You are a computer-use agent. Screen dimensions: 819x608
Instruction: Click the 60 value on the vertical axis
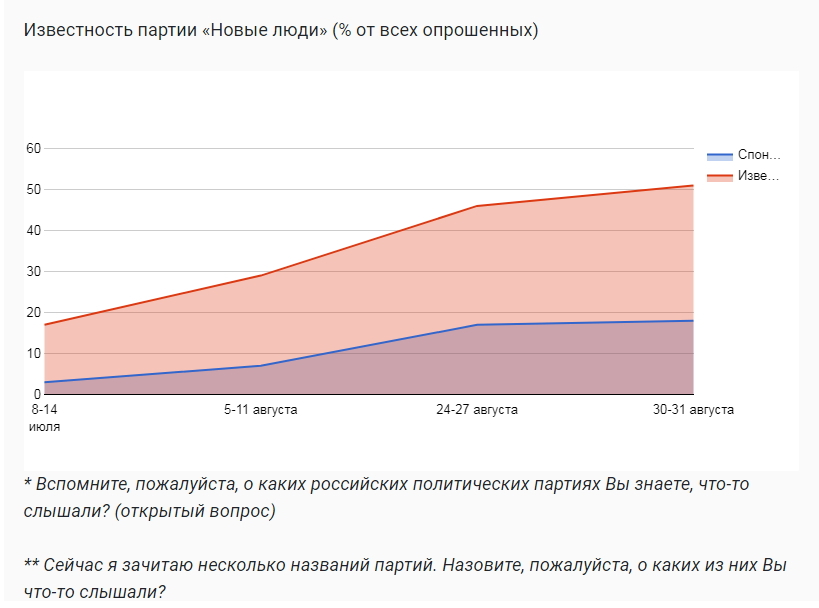click(33, 149)
